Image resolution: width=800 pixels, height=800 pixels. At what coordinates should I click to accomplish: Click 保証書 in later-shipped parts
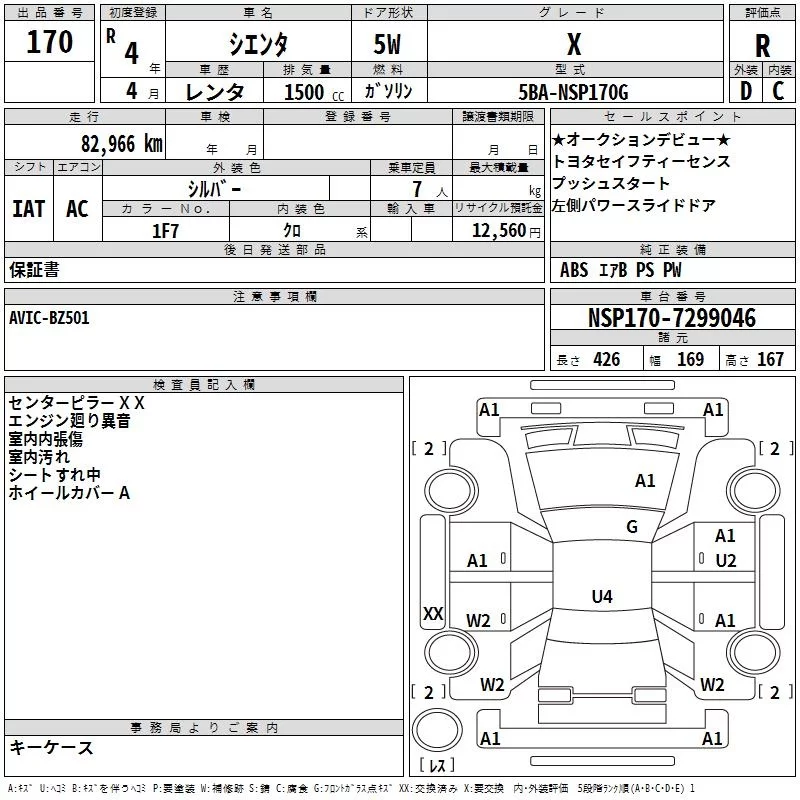coord(34,270)
